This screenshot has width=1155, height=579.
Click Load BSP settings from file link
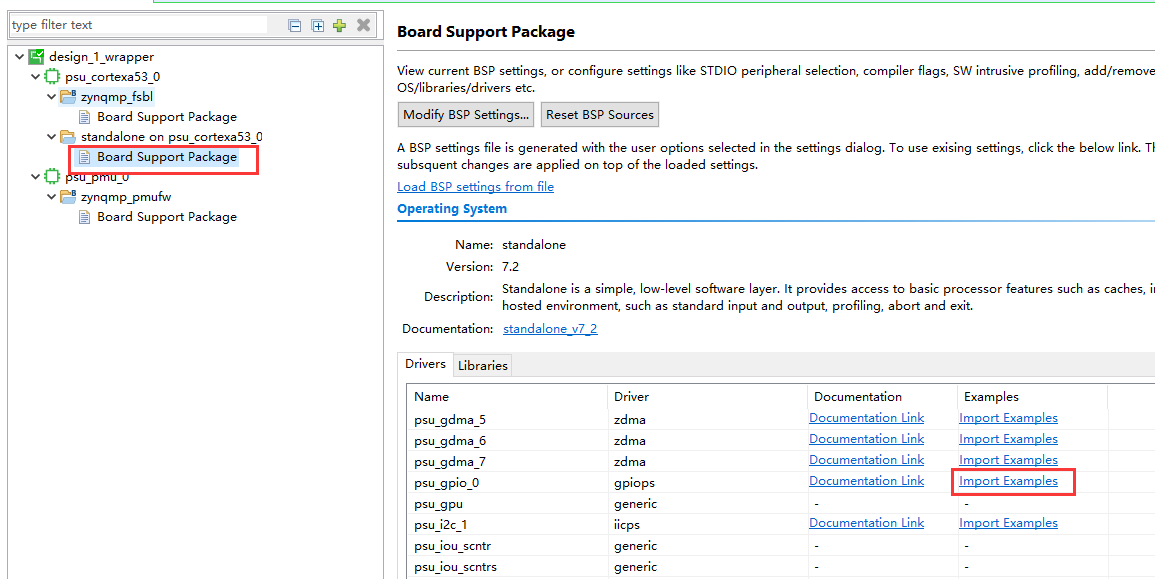click(x=475, y=187)
